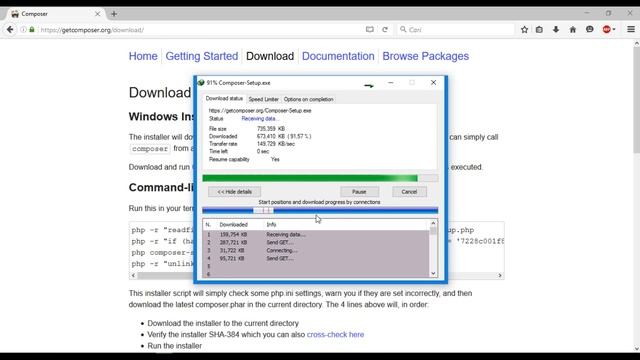This screenshot has width=640, height=360.
Task: Bookmark this page with the star icon
Action: [x=524, y=29]
